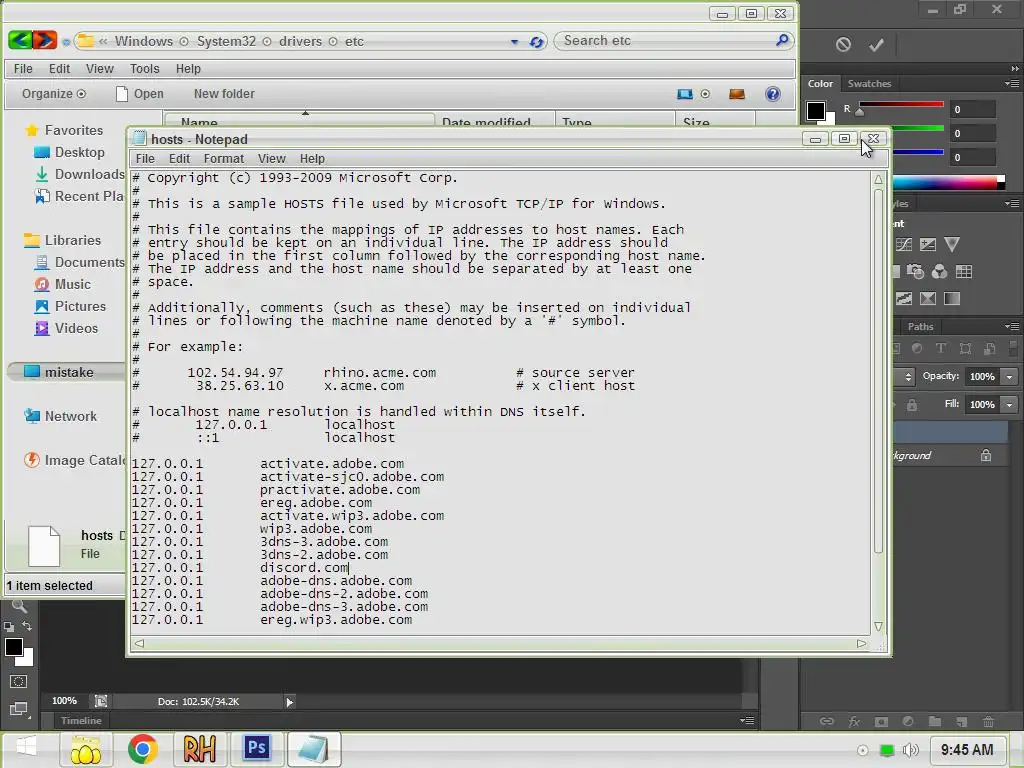The height and width of the screenshot is (768, 1024).
Task: Click the smart object layer filter icon
Action: point(989,349)
